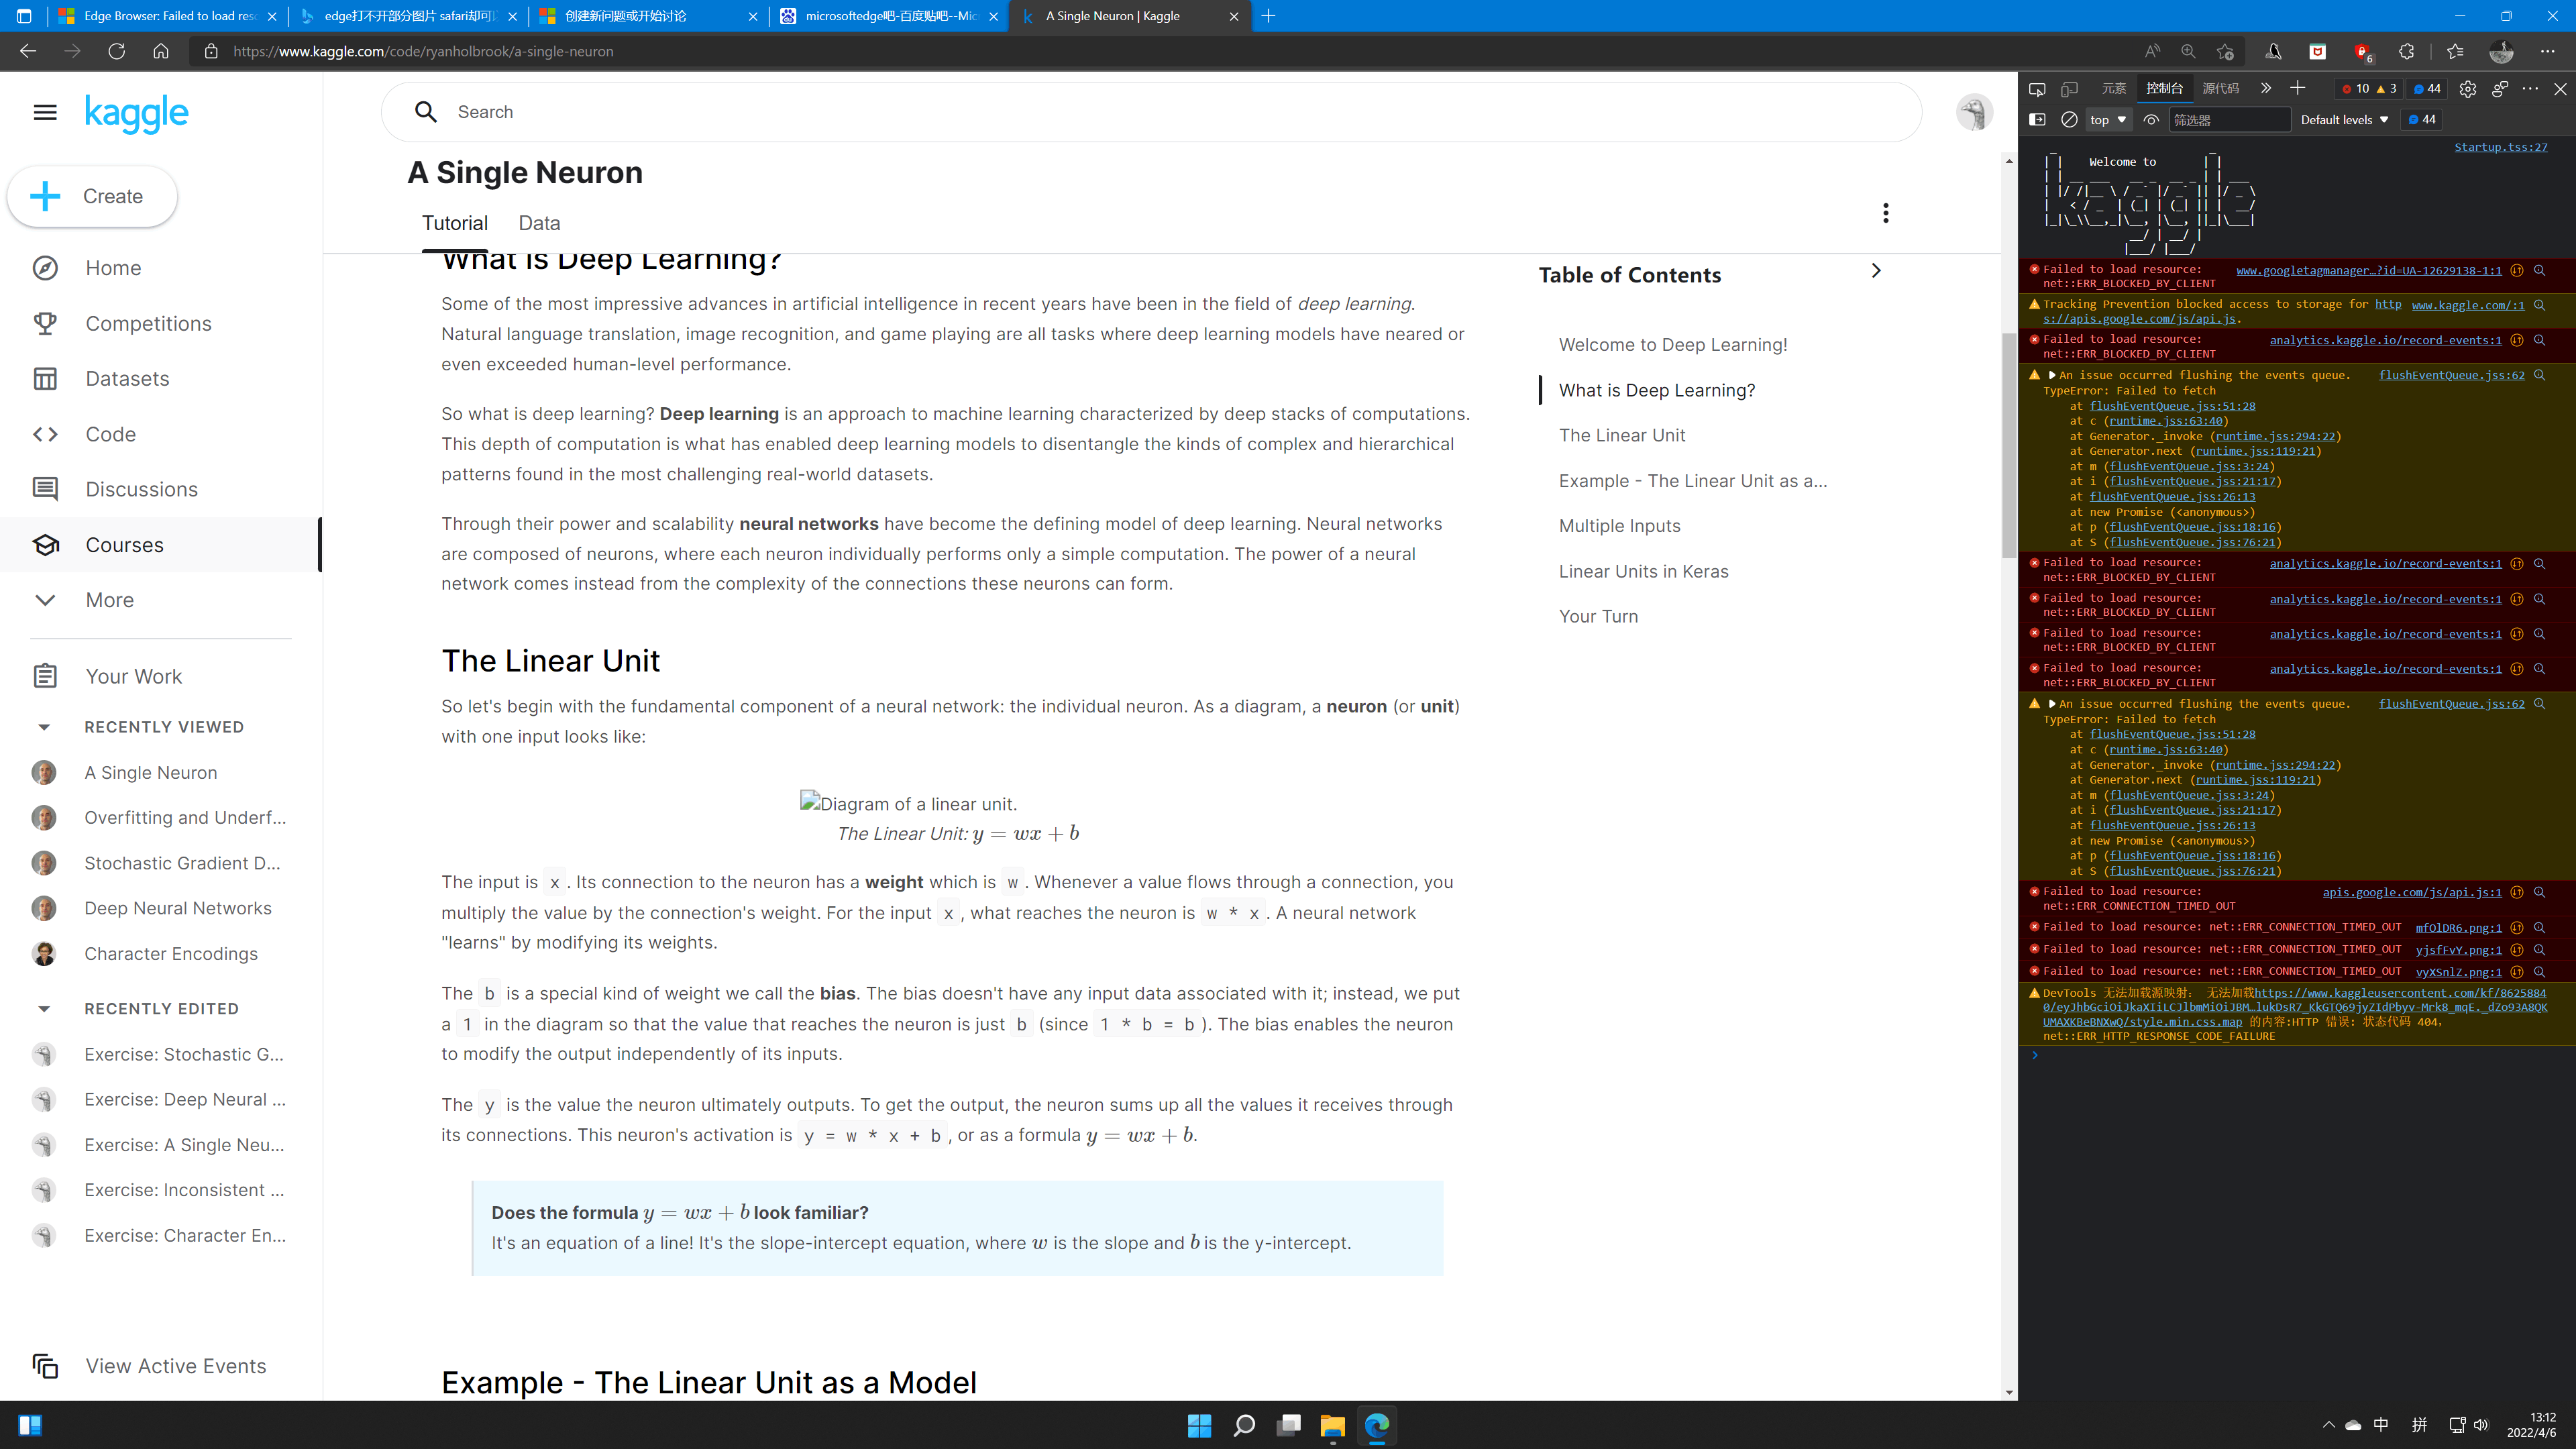Click the View Active Events icon

point(45,1366)
